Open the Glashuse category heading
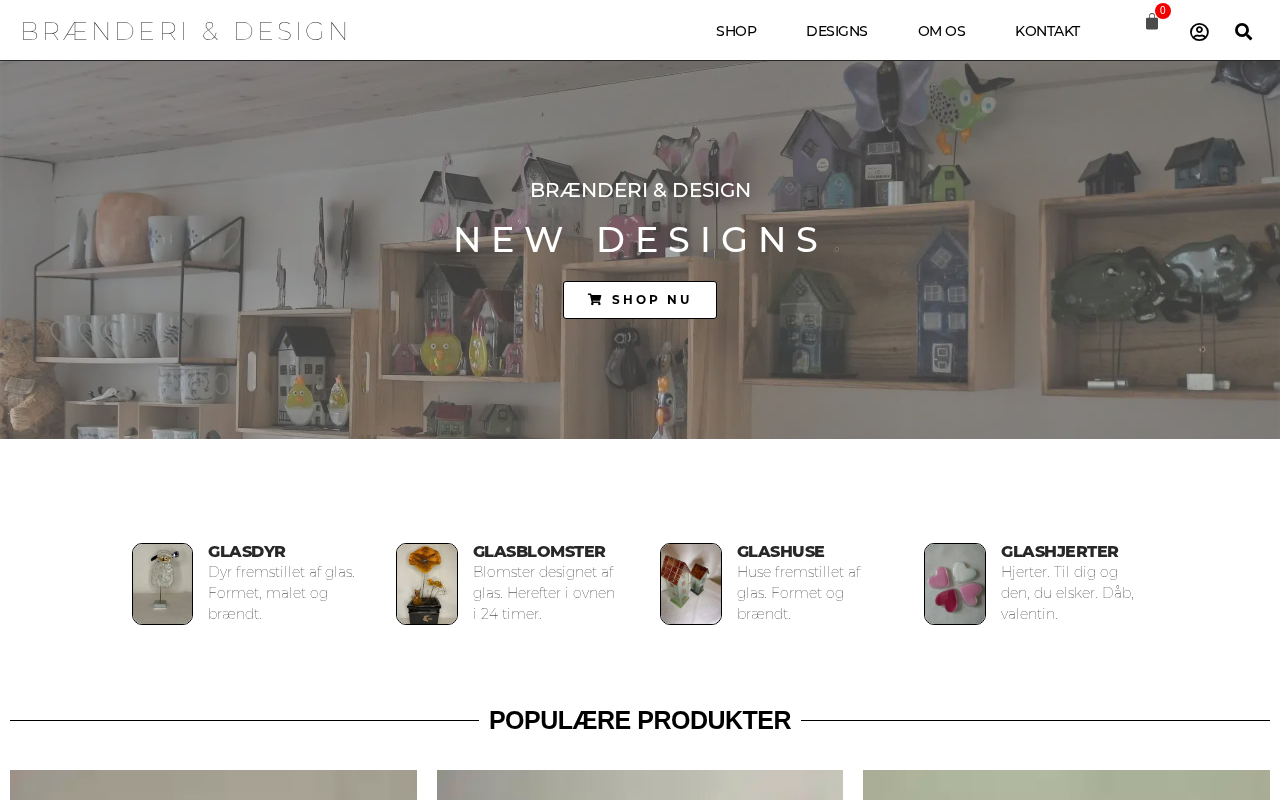This screenshot has height=800, width=1280. point(781,552)
